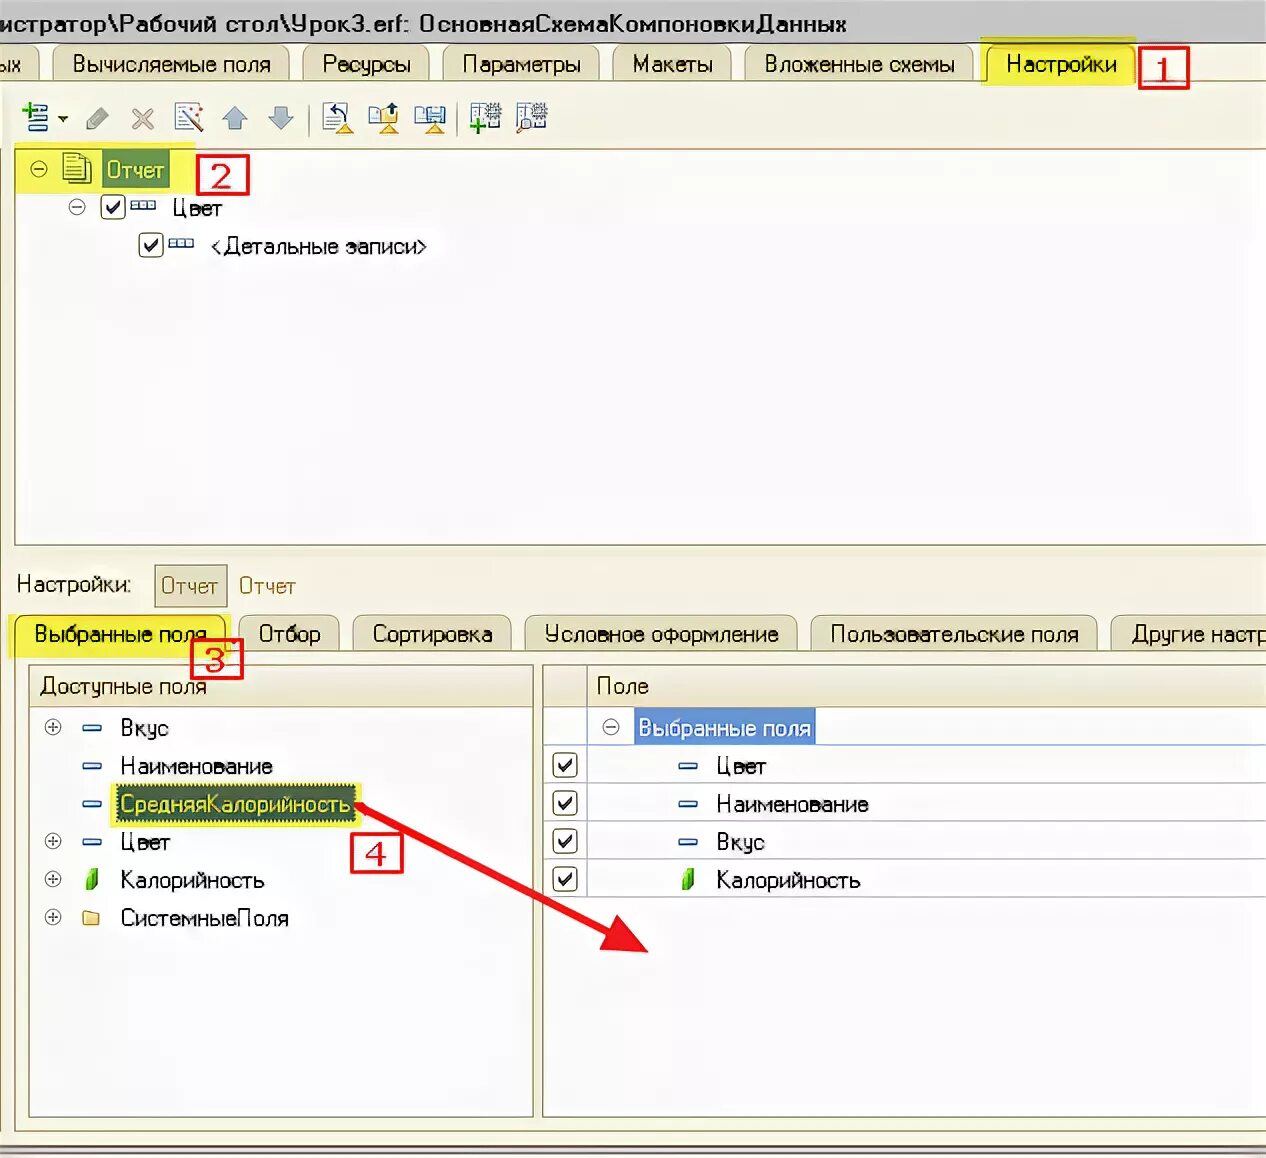Click the folder icon beside СистемныеПоля

(91, 917)
